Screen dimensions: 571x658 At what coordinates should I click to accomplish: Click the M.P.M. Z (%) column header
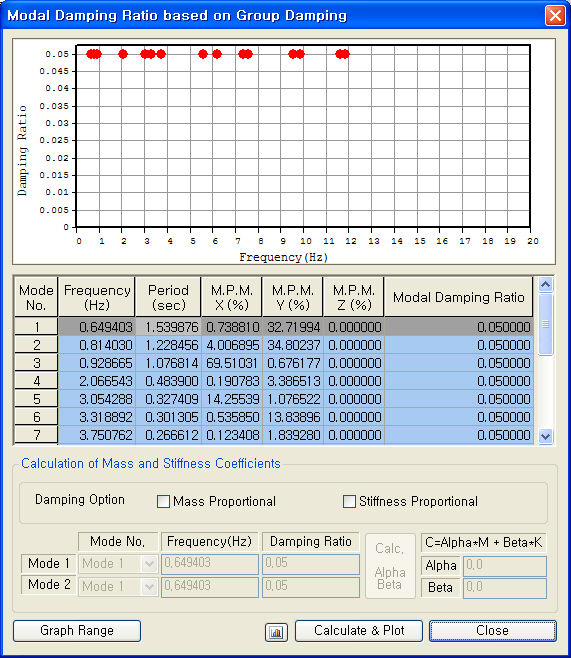(354, 297)
